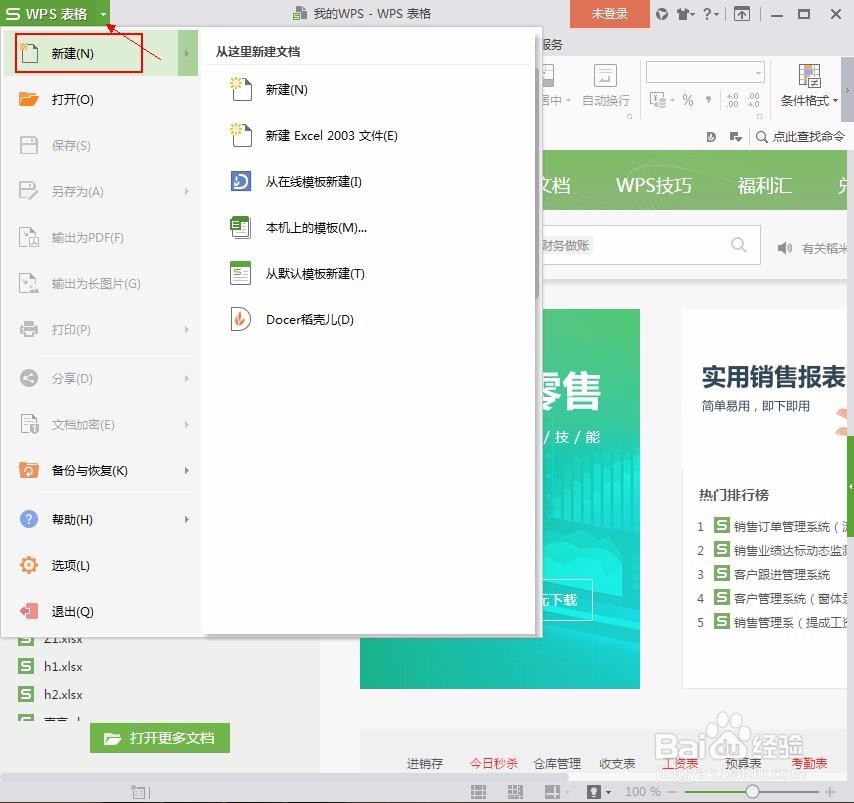
Task: Click the 另存为(A) icon
Action: pyautogui.click(x=29, y=191)
